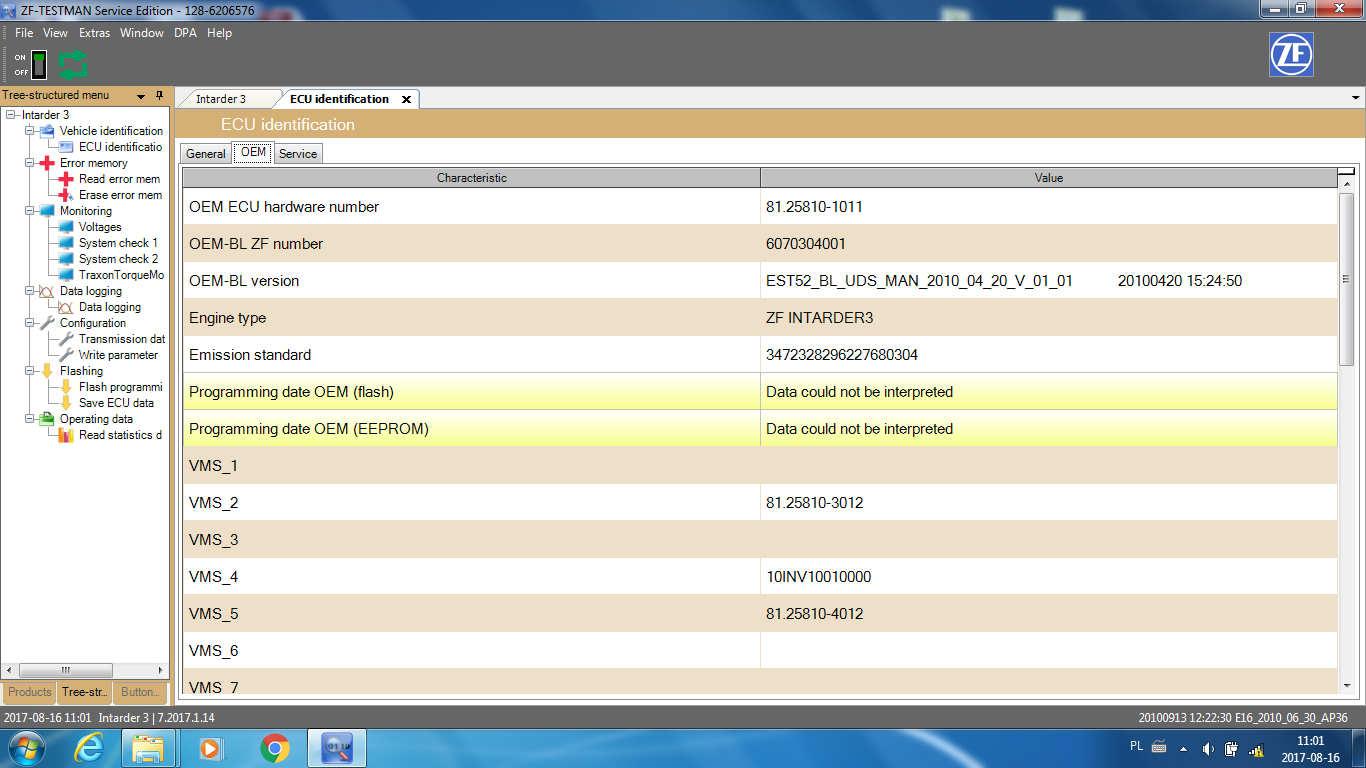Click the Read error memory red cross icon
1366x768 pixels.
tap(66, 179)
